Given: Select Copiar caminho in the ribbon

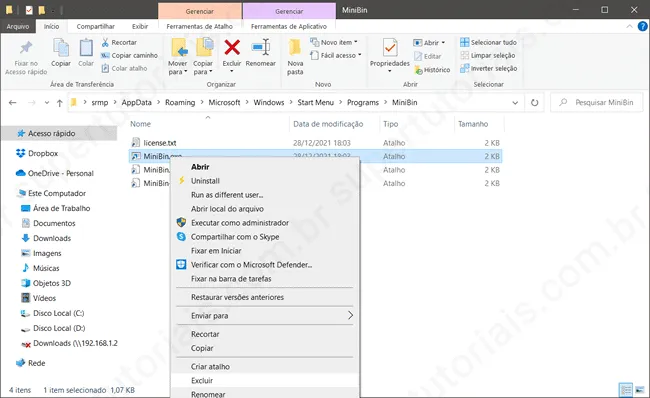Looking at the screenshot, I should (129, 55).
